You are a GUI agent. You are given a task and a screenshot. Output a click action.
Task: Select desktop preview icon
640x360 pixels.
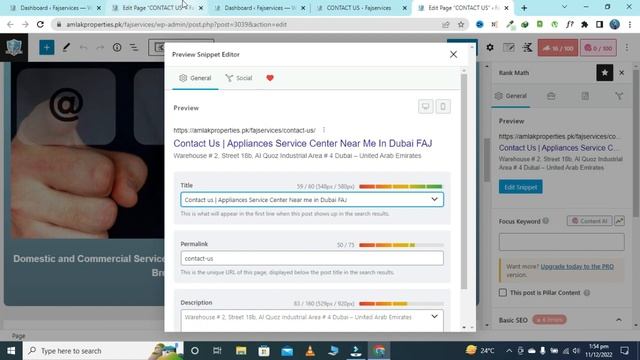[425, 107]
